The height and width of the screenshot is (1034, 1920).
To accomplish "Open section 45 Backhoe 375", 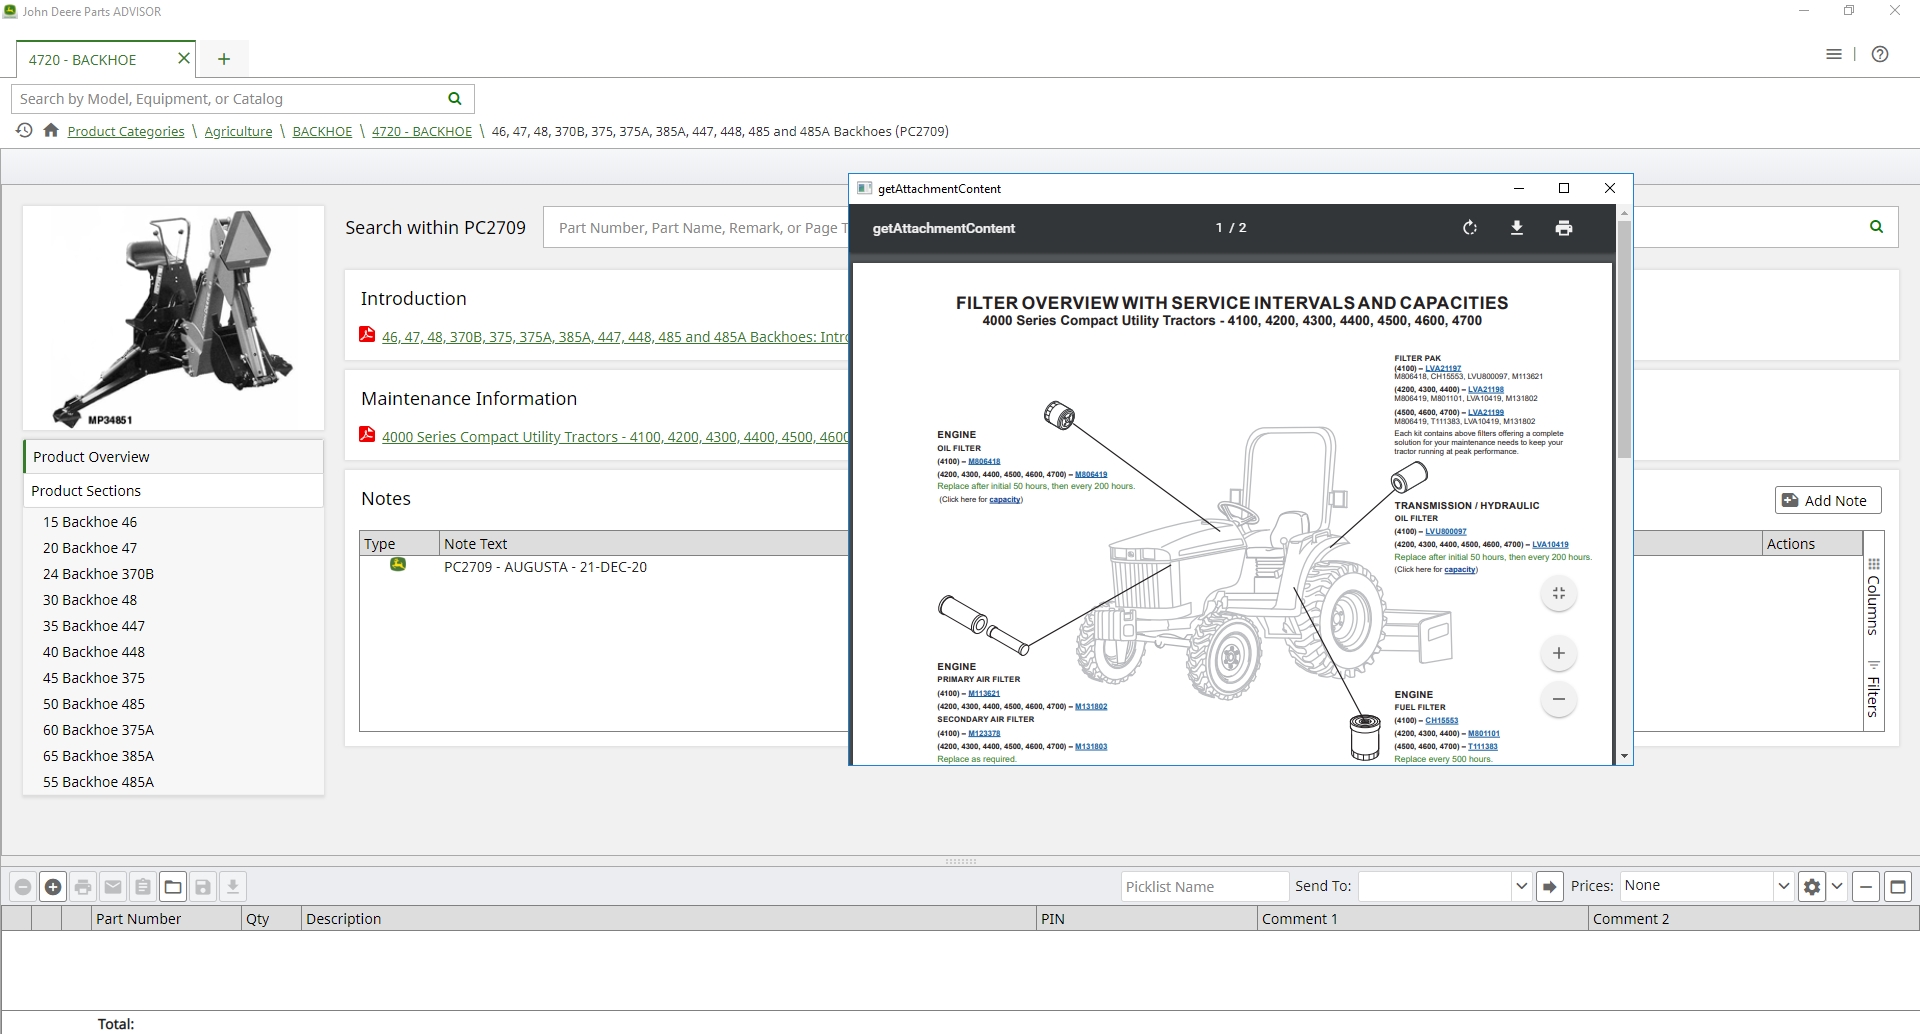I will click(x=94, y=678).
